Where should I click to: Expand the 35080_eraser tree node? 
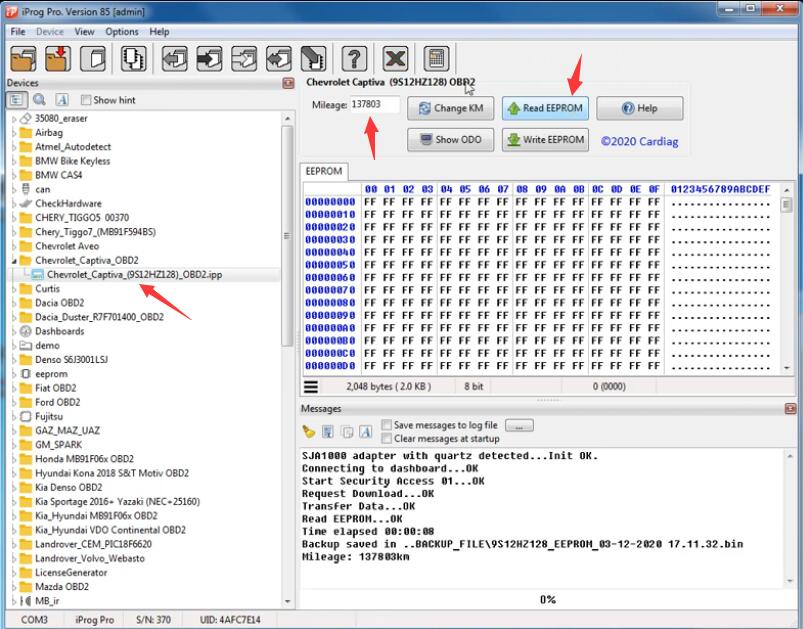pos(14,119)
